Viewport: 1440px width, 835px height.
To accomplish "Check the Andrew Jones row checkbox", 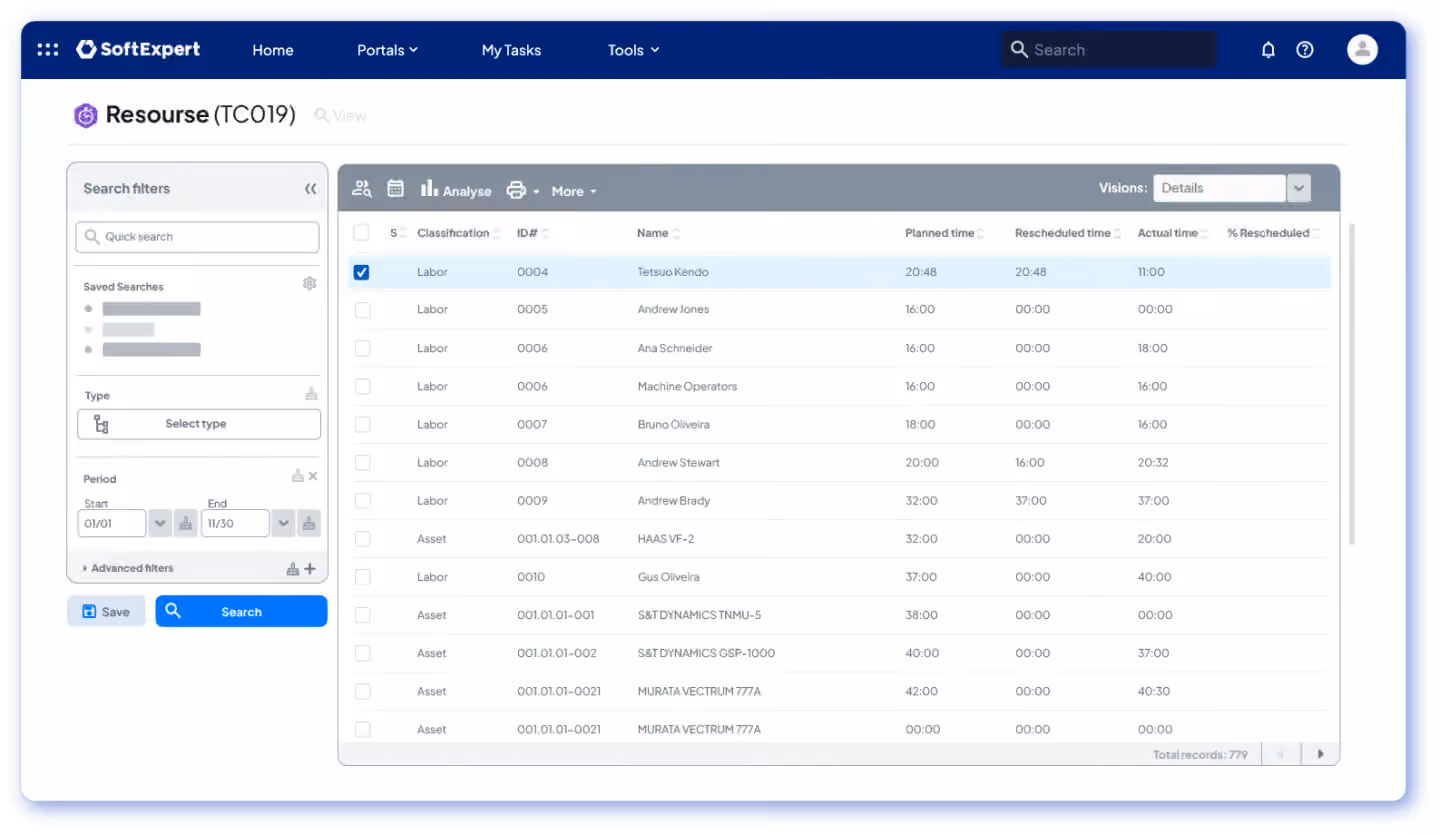I will (362, 310).
